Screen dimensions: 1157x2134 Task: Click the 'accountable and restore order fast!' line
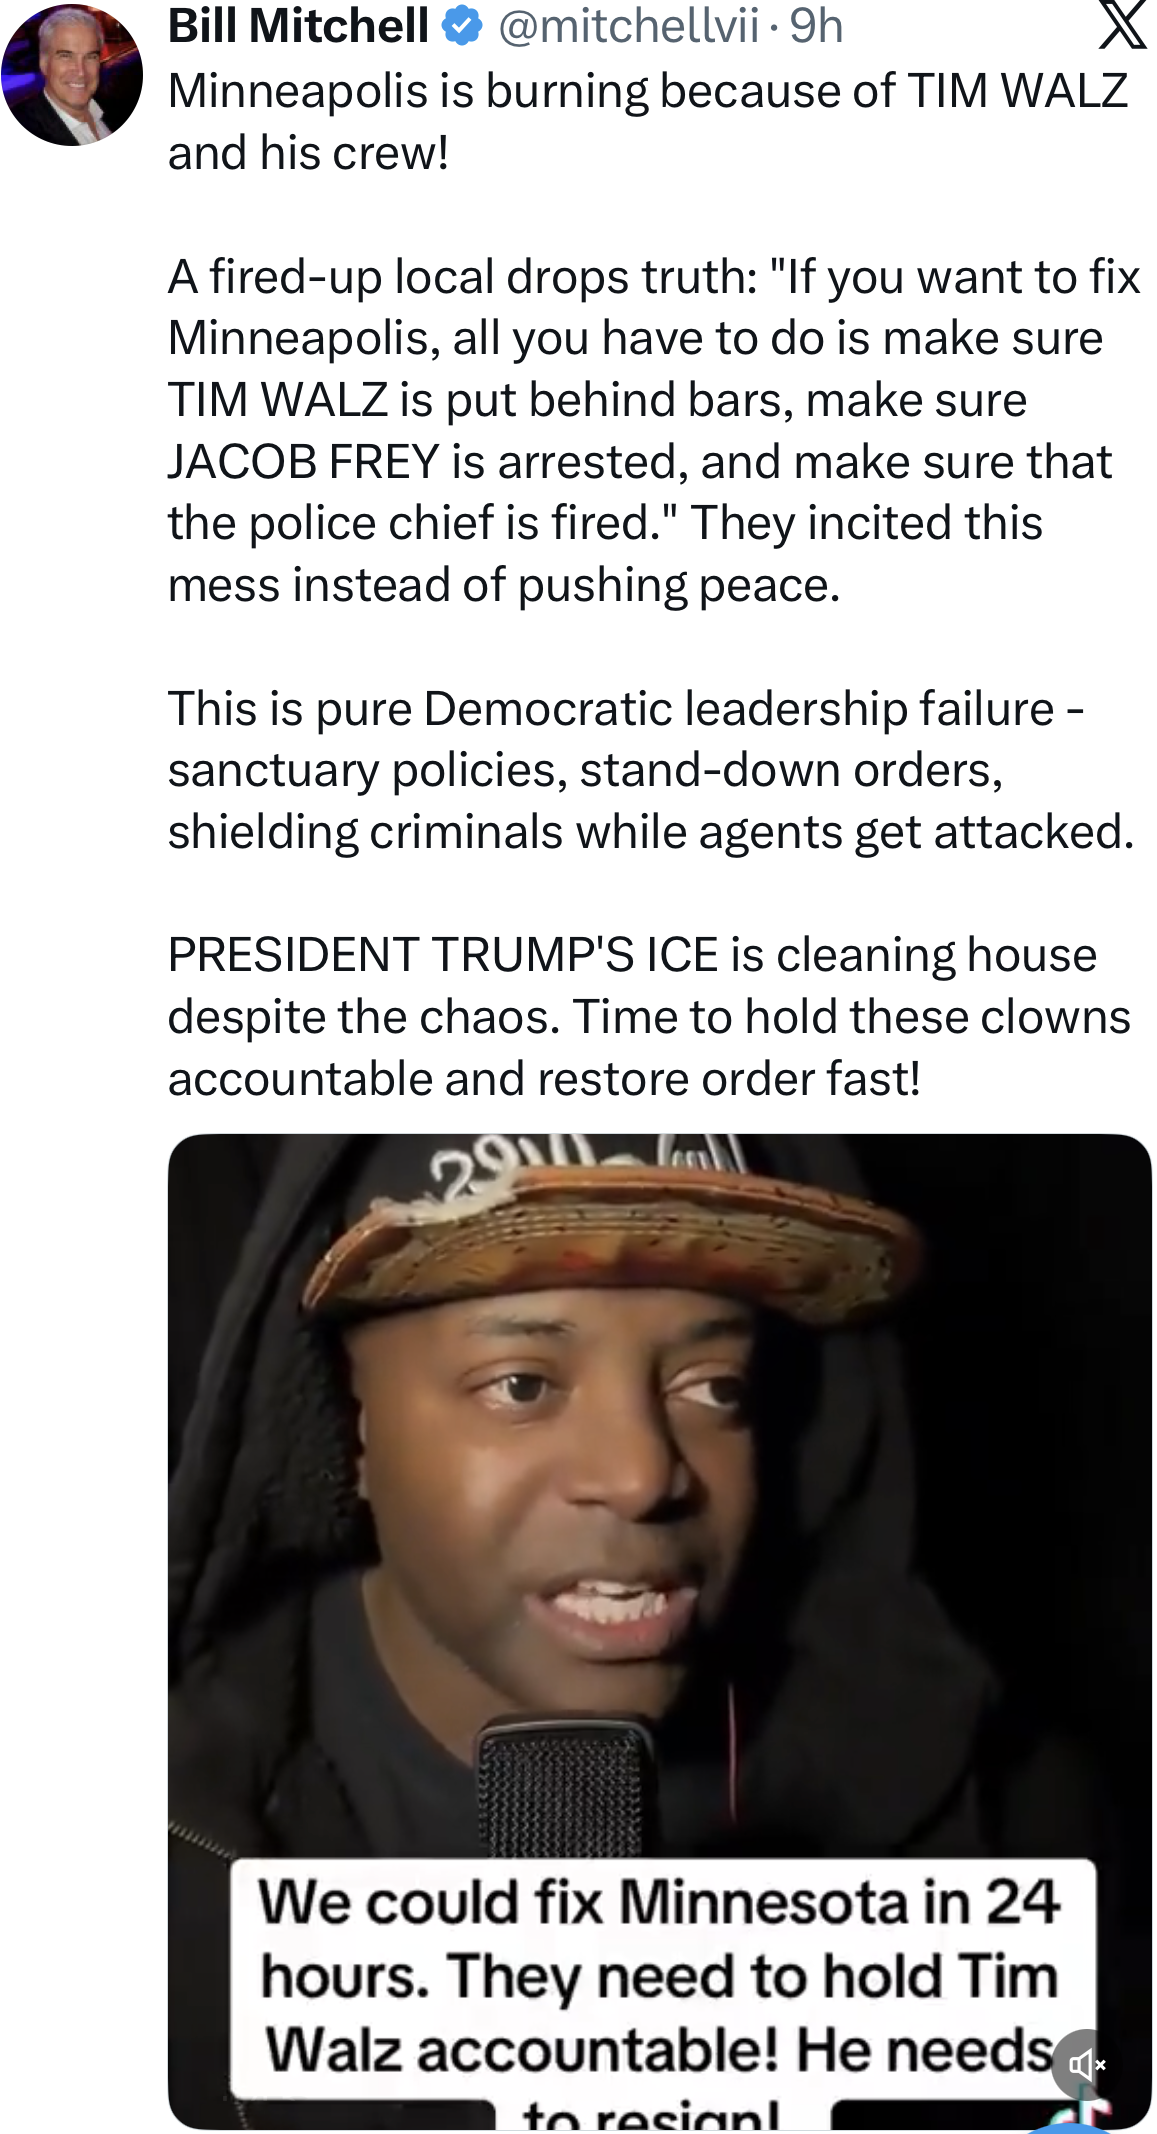click(544, 1079)
